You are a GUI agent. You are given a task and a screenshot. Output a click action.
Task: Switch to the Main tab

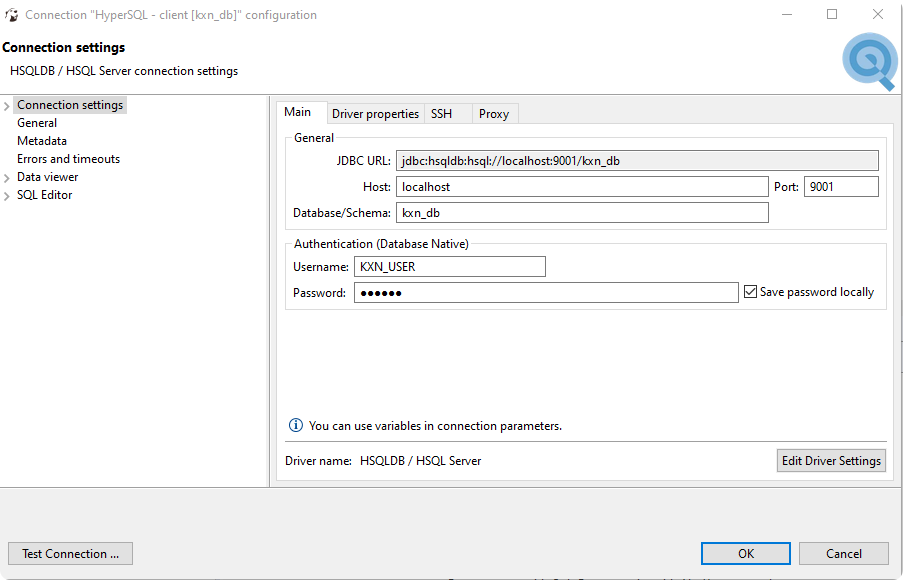[x=301, y=112]
